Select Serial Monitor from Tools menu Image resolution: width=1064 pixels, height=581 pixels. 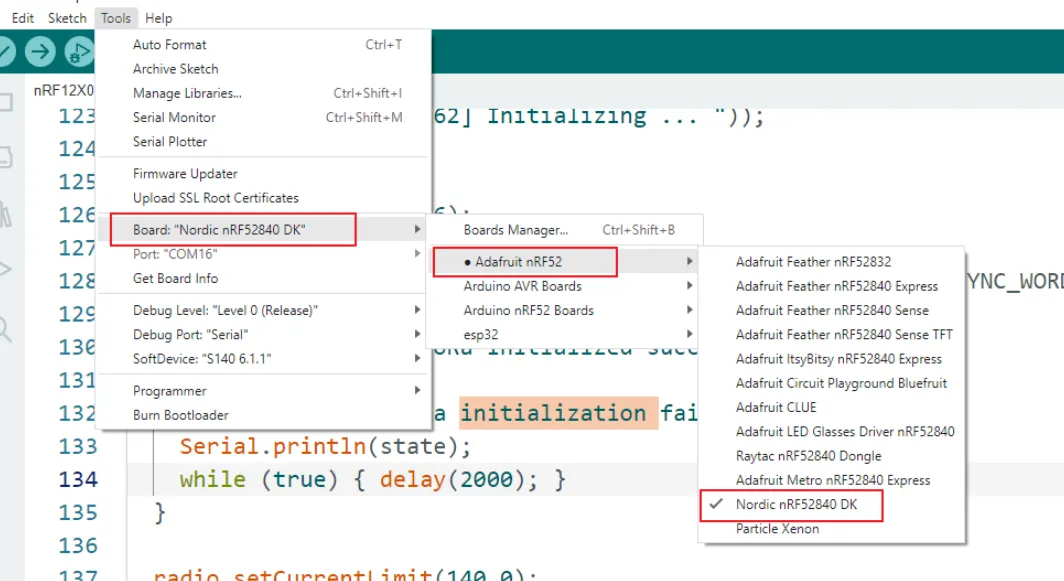tap(174, 117)
